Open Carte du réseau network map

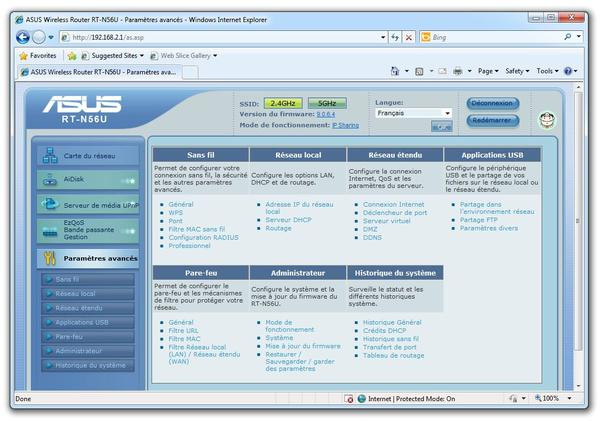pos(88,155)
